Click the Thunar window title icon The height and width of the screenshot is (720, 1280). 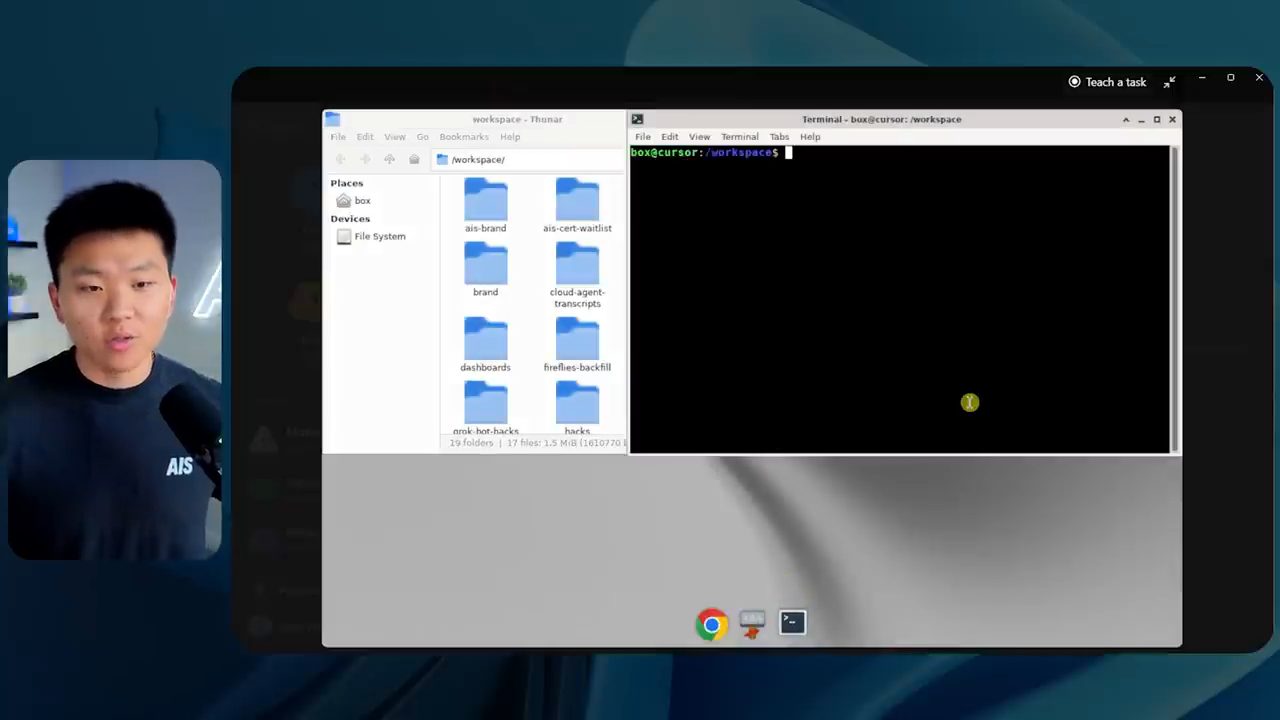333,119
